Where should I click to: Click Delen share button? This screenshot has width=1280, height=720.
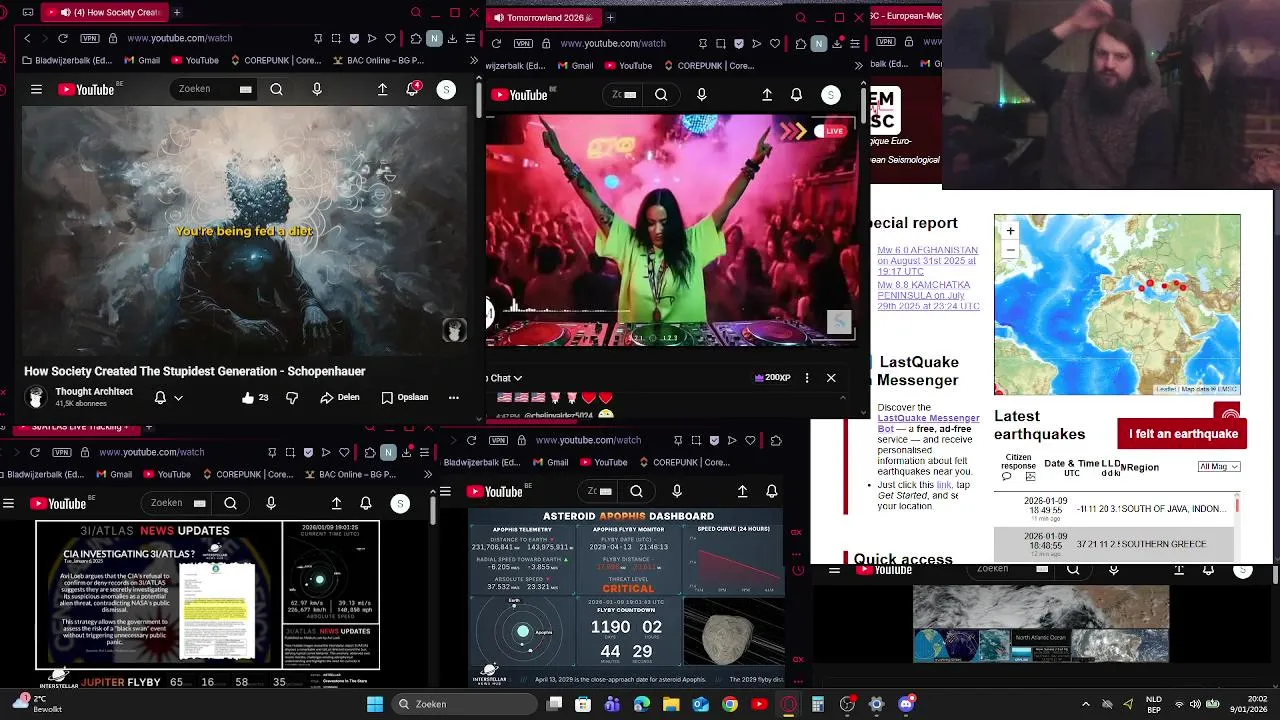point(340,397)
